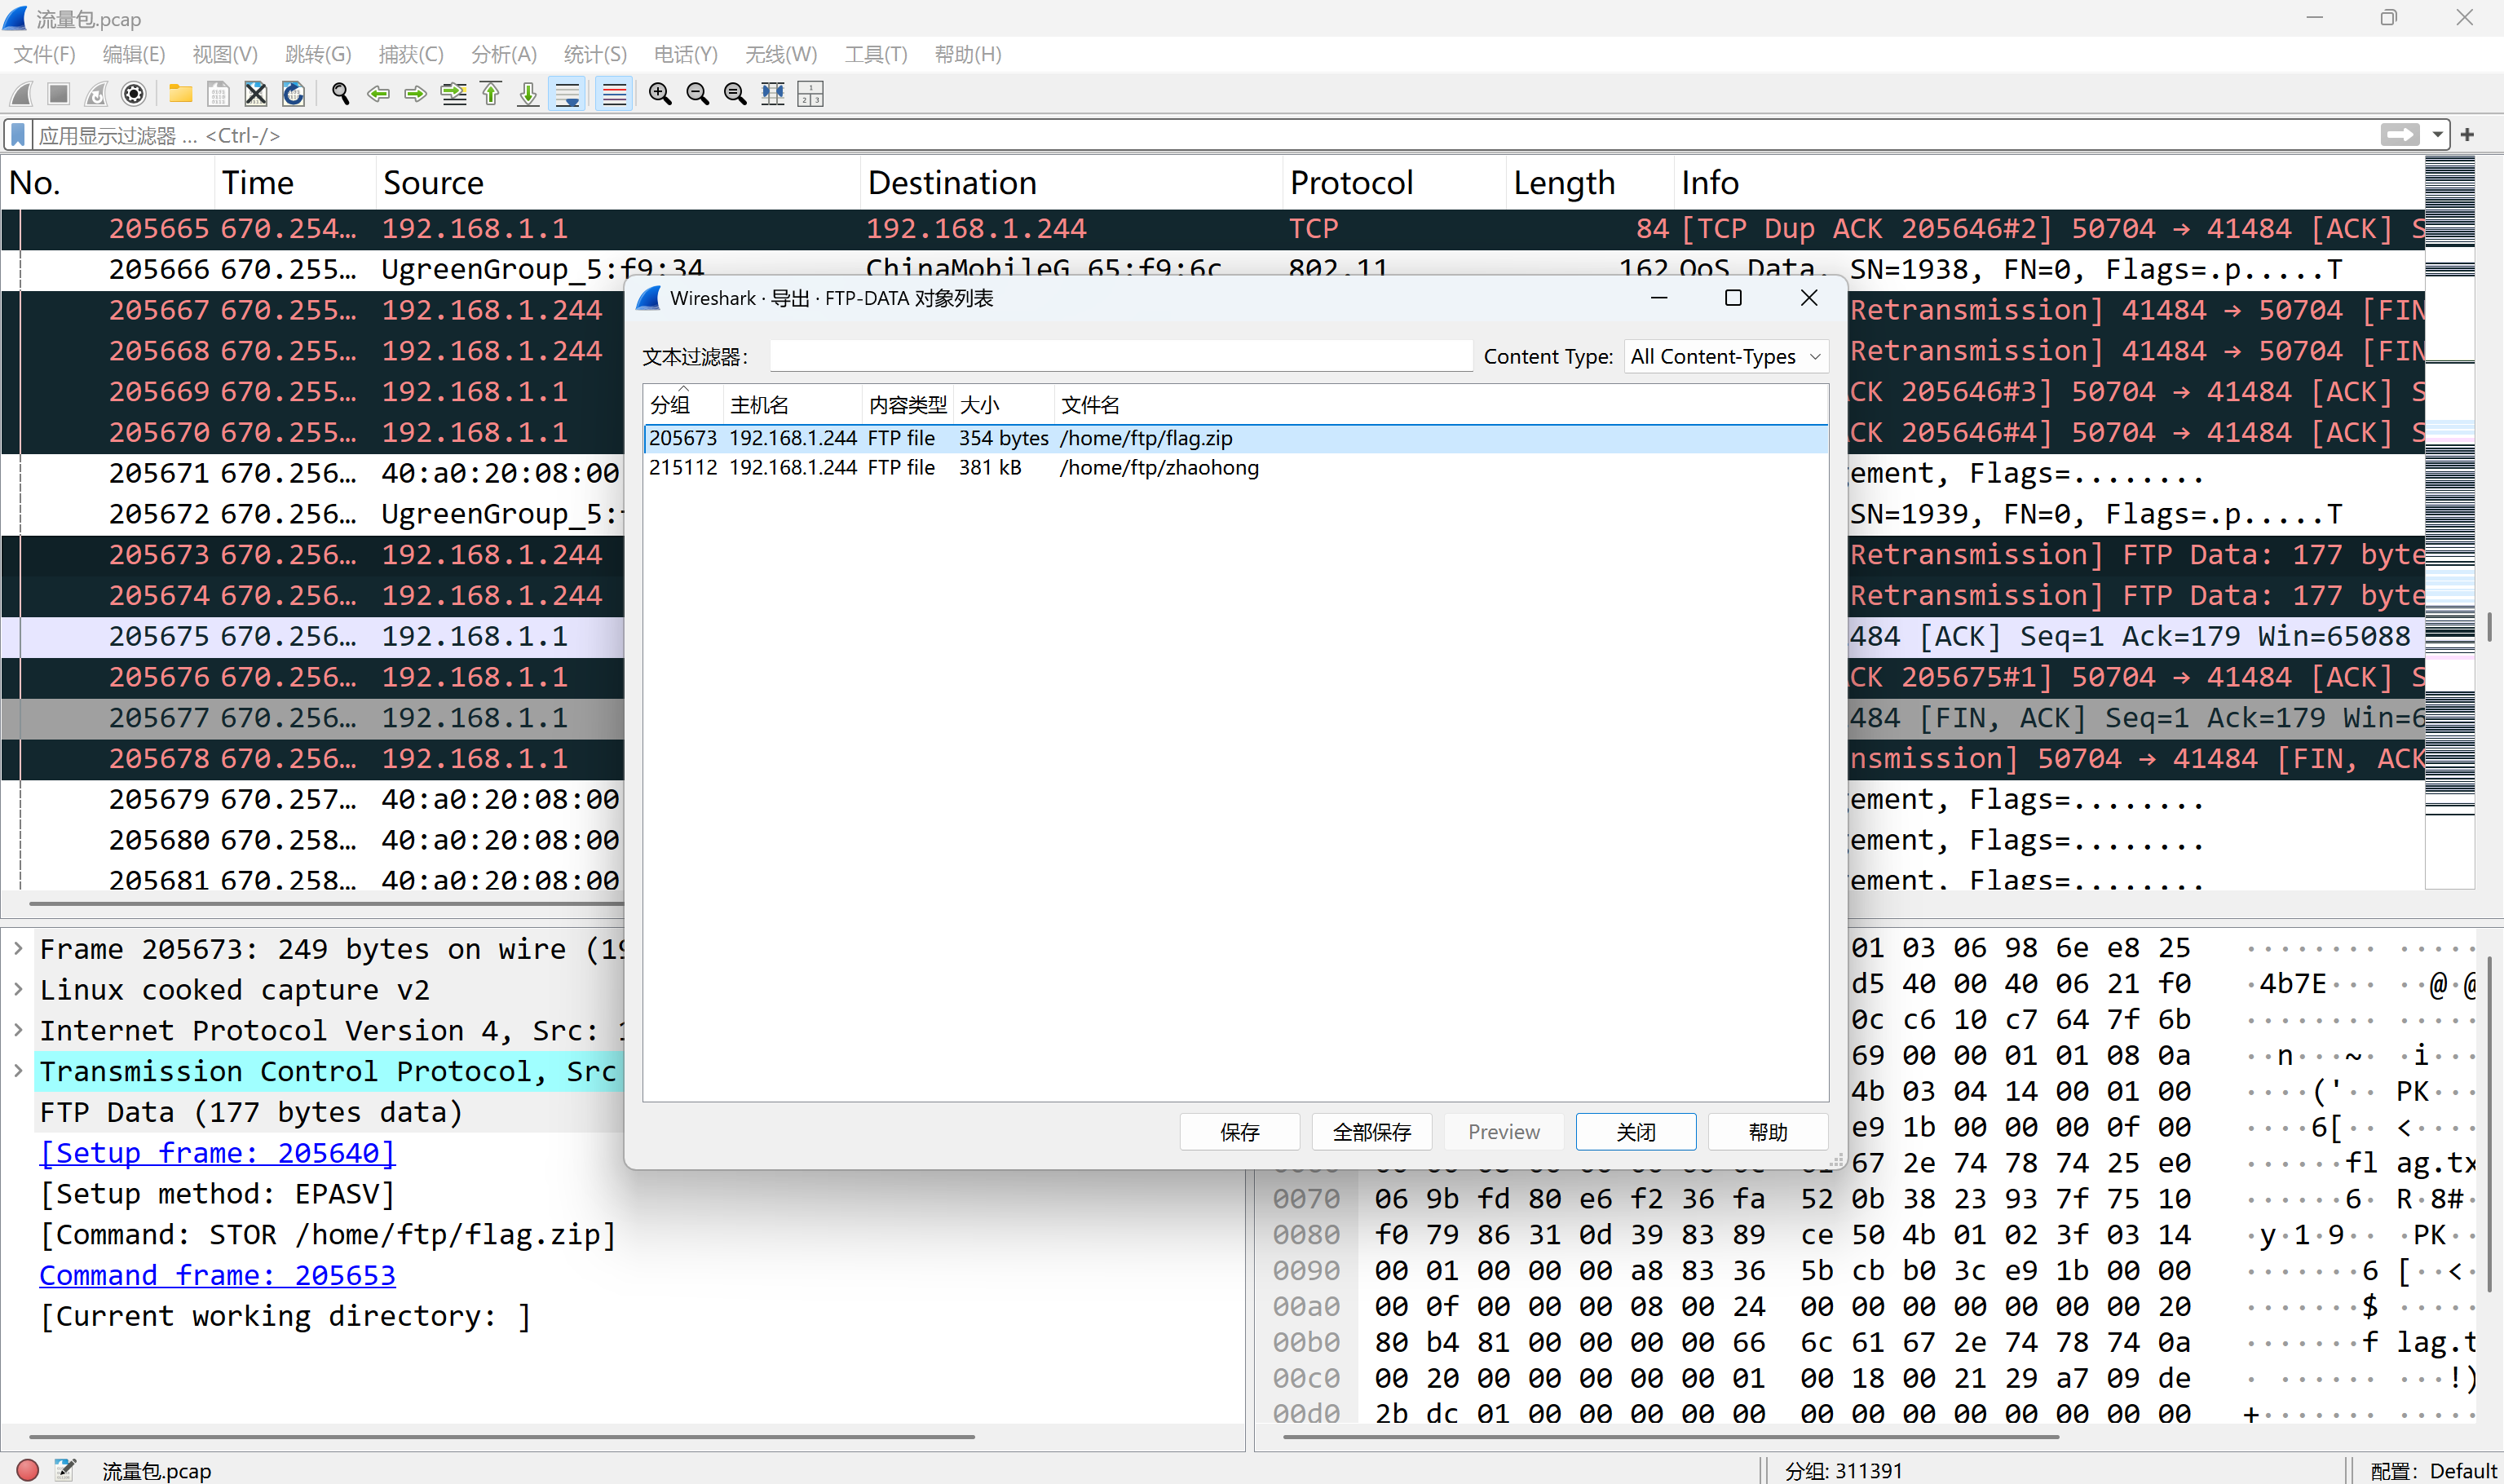Screen dimensions: 2504x1484
Task: Toggle packet colorization rules button
Action: [x=614, y=94]
